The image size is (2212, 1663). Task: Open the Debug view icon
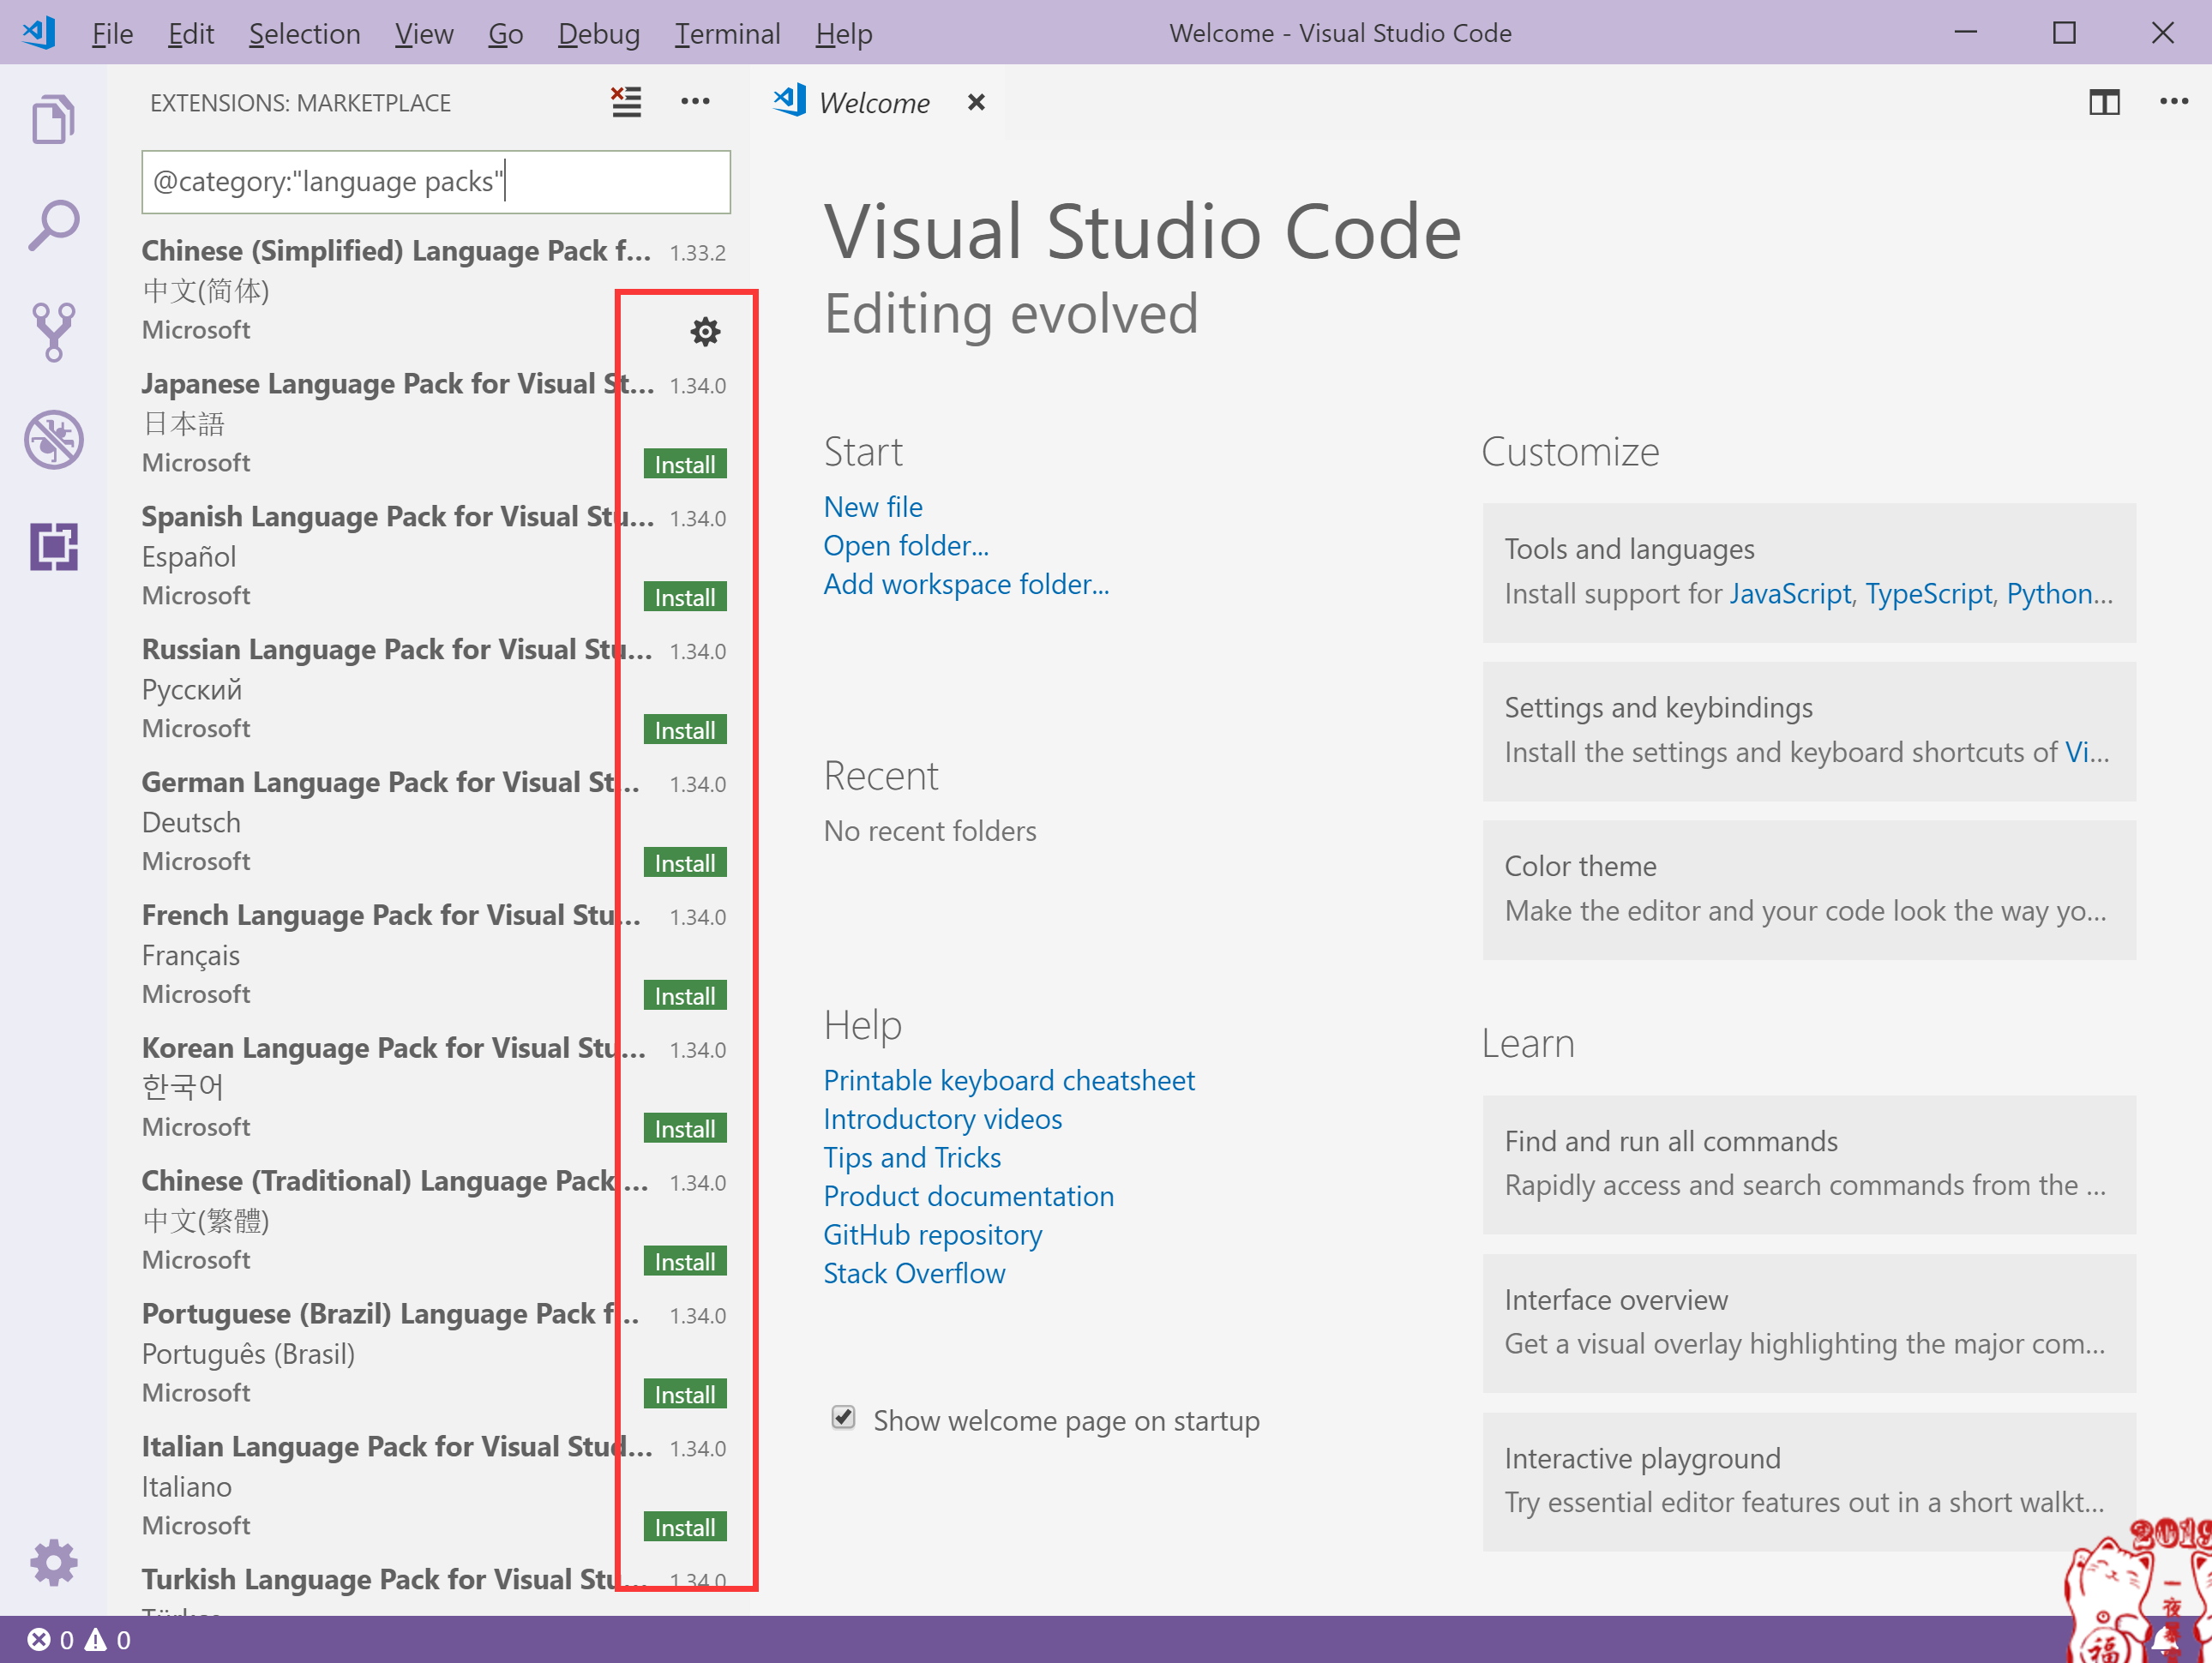point(53,439)
